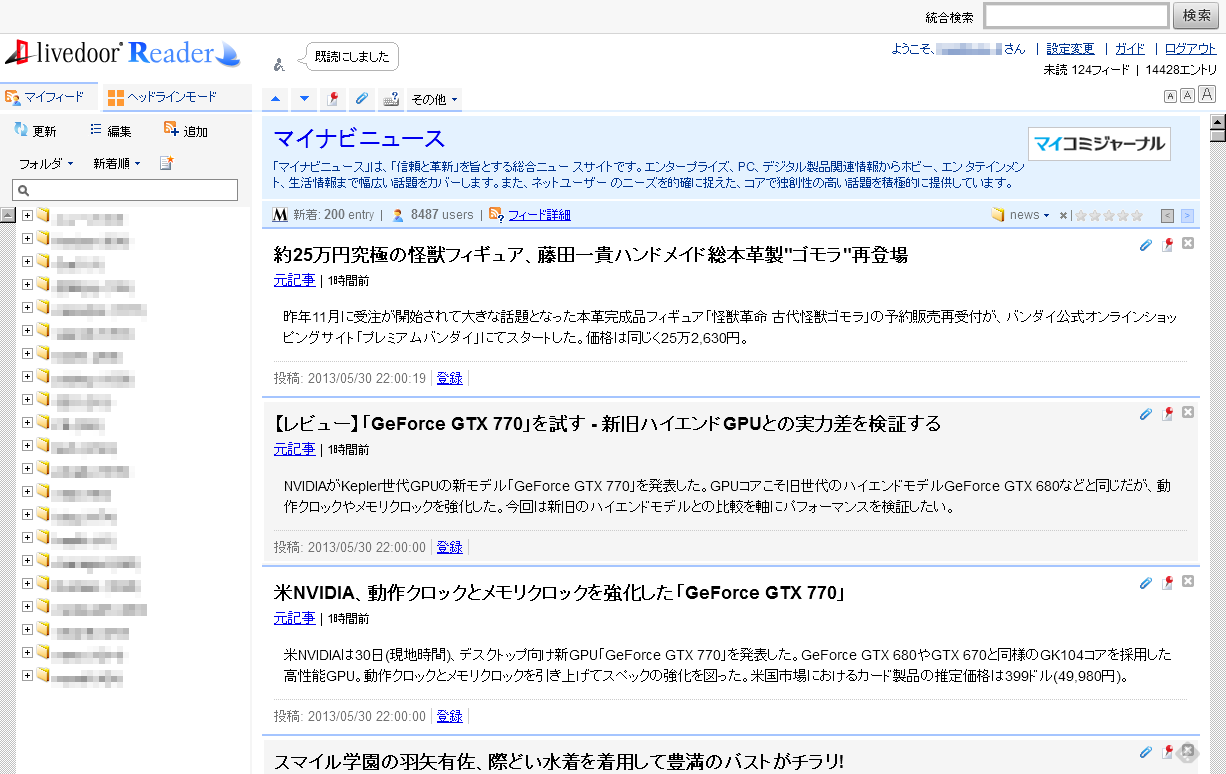Click the keyboard shortcuts help icon
This screenshot has width=1226, height=774.
[391, 99]
